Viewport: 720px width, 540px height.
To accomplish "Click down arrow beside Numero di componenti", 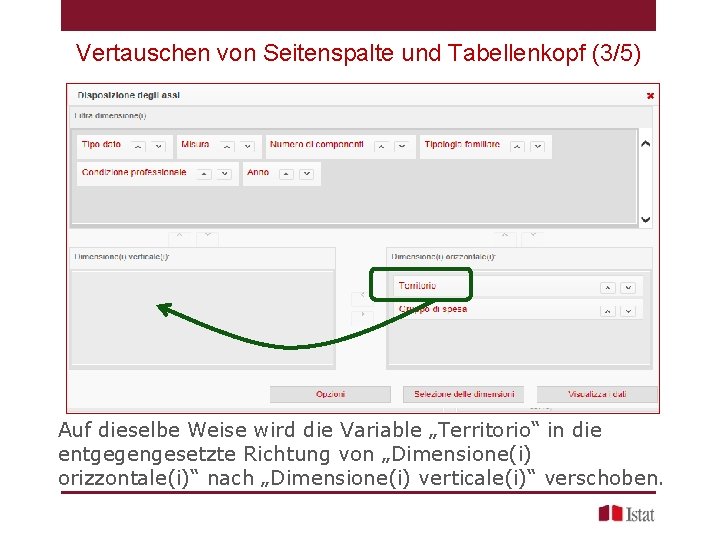I will pos(402,146).
